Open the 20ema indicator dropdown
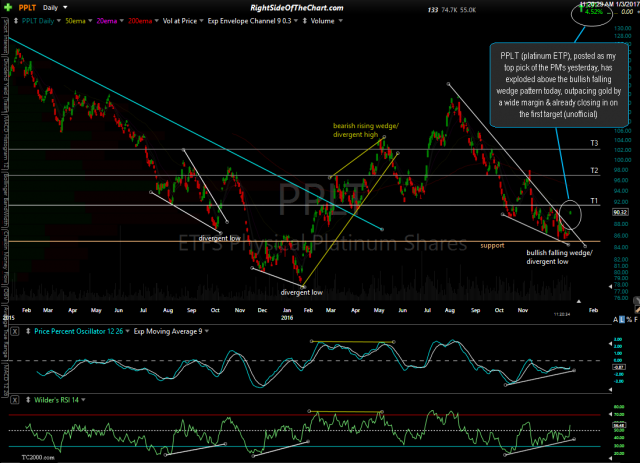640x463 pixels. point(122,21)
